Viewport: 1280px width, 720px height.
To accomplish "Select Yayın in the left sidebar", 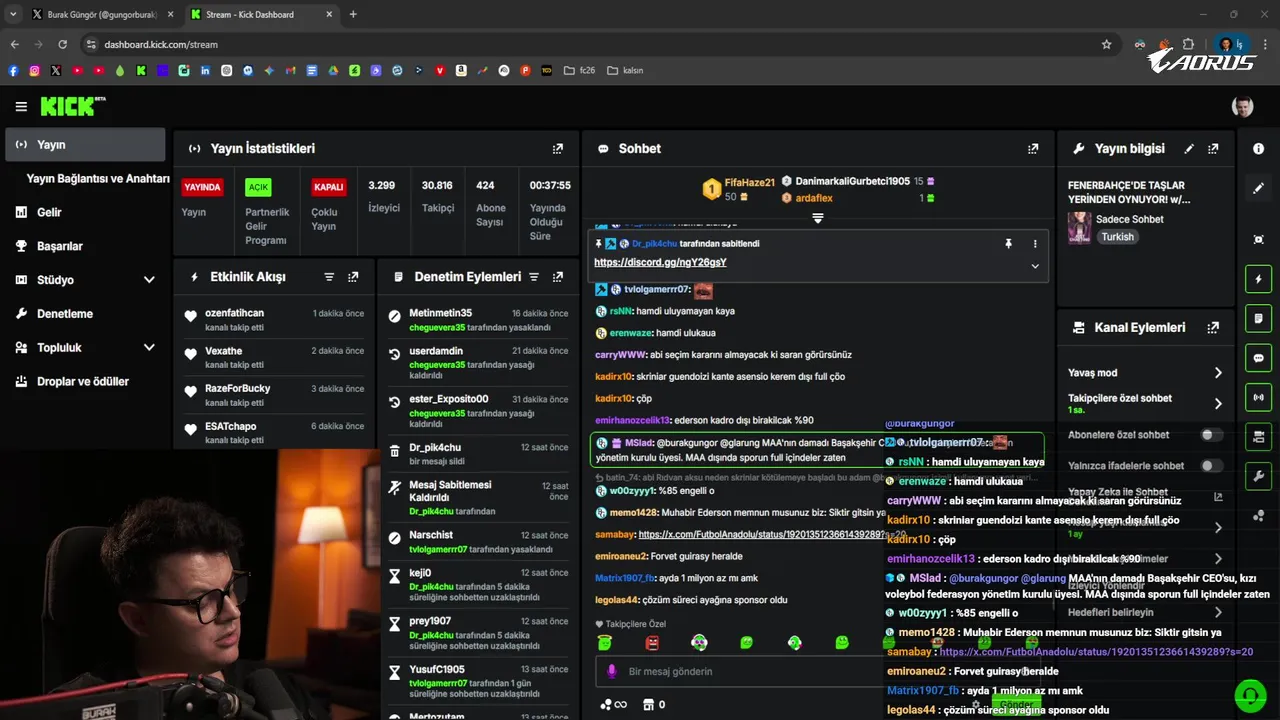I will [85, 145].
